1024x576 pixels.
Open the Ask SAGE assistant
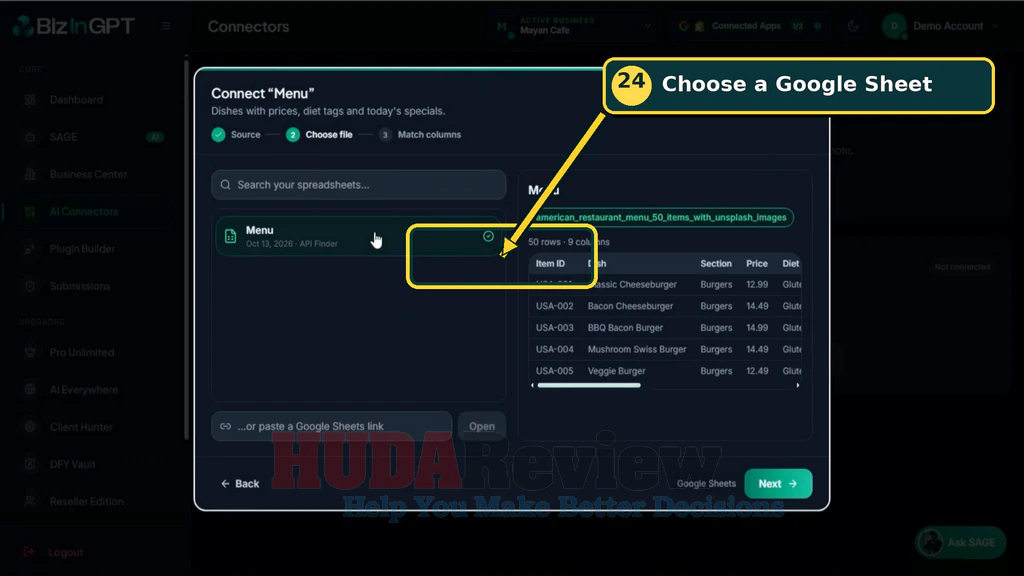coord(961,543)
